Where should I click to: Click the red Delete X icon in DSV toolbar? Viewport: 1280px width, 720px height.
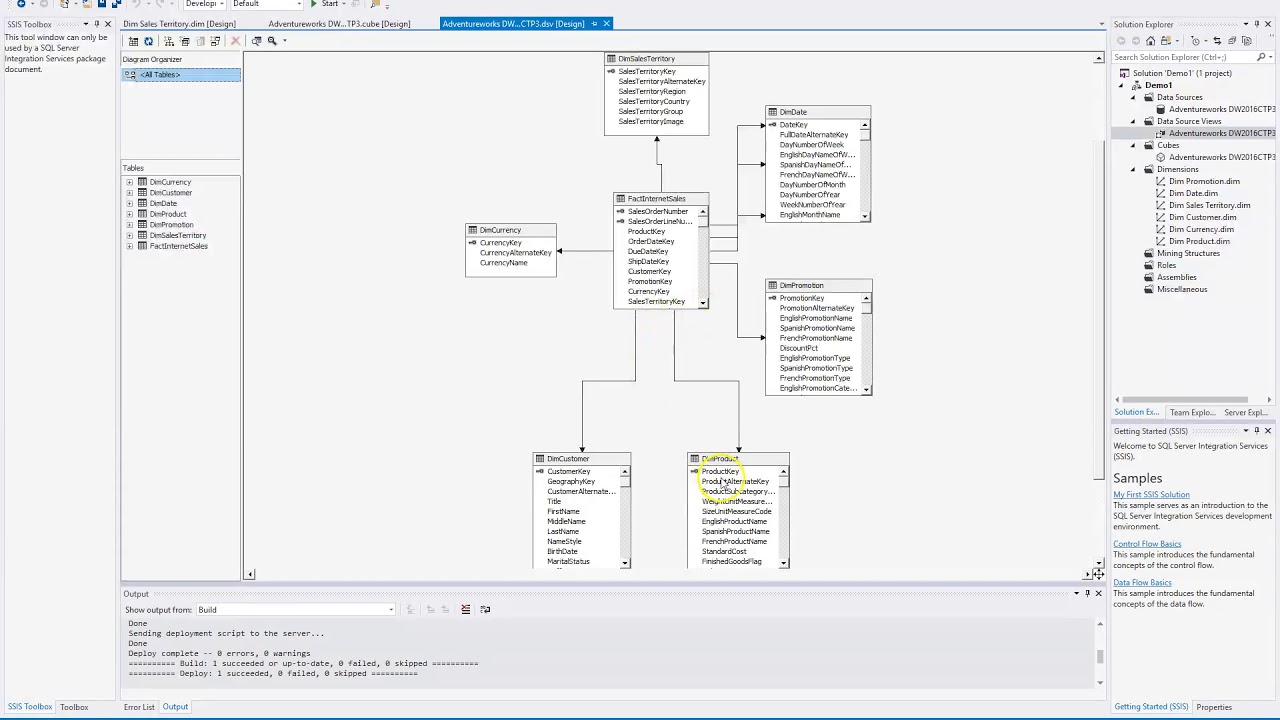[x=235, y=41]
